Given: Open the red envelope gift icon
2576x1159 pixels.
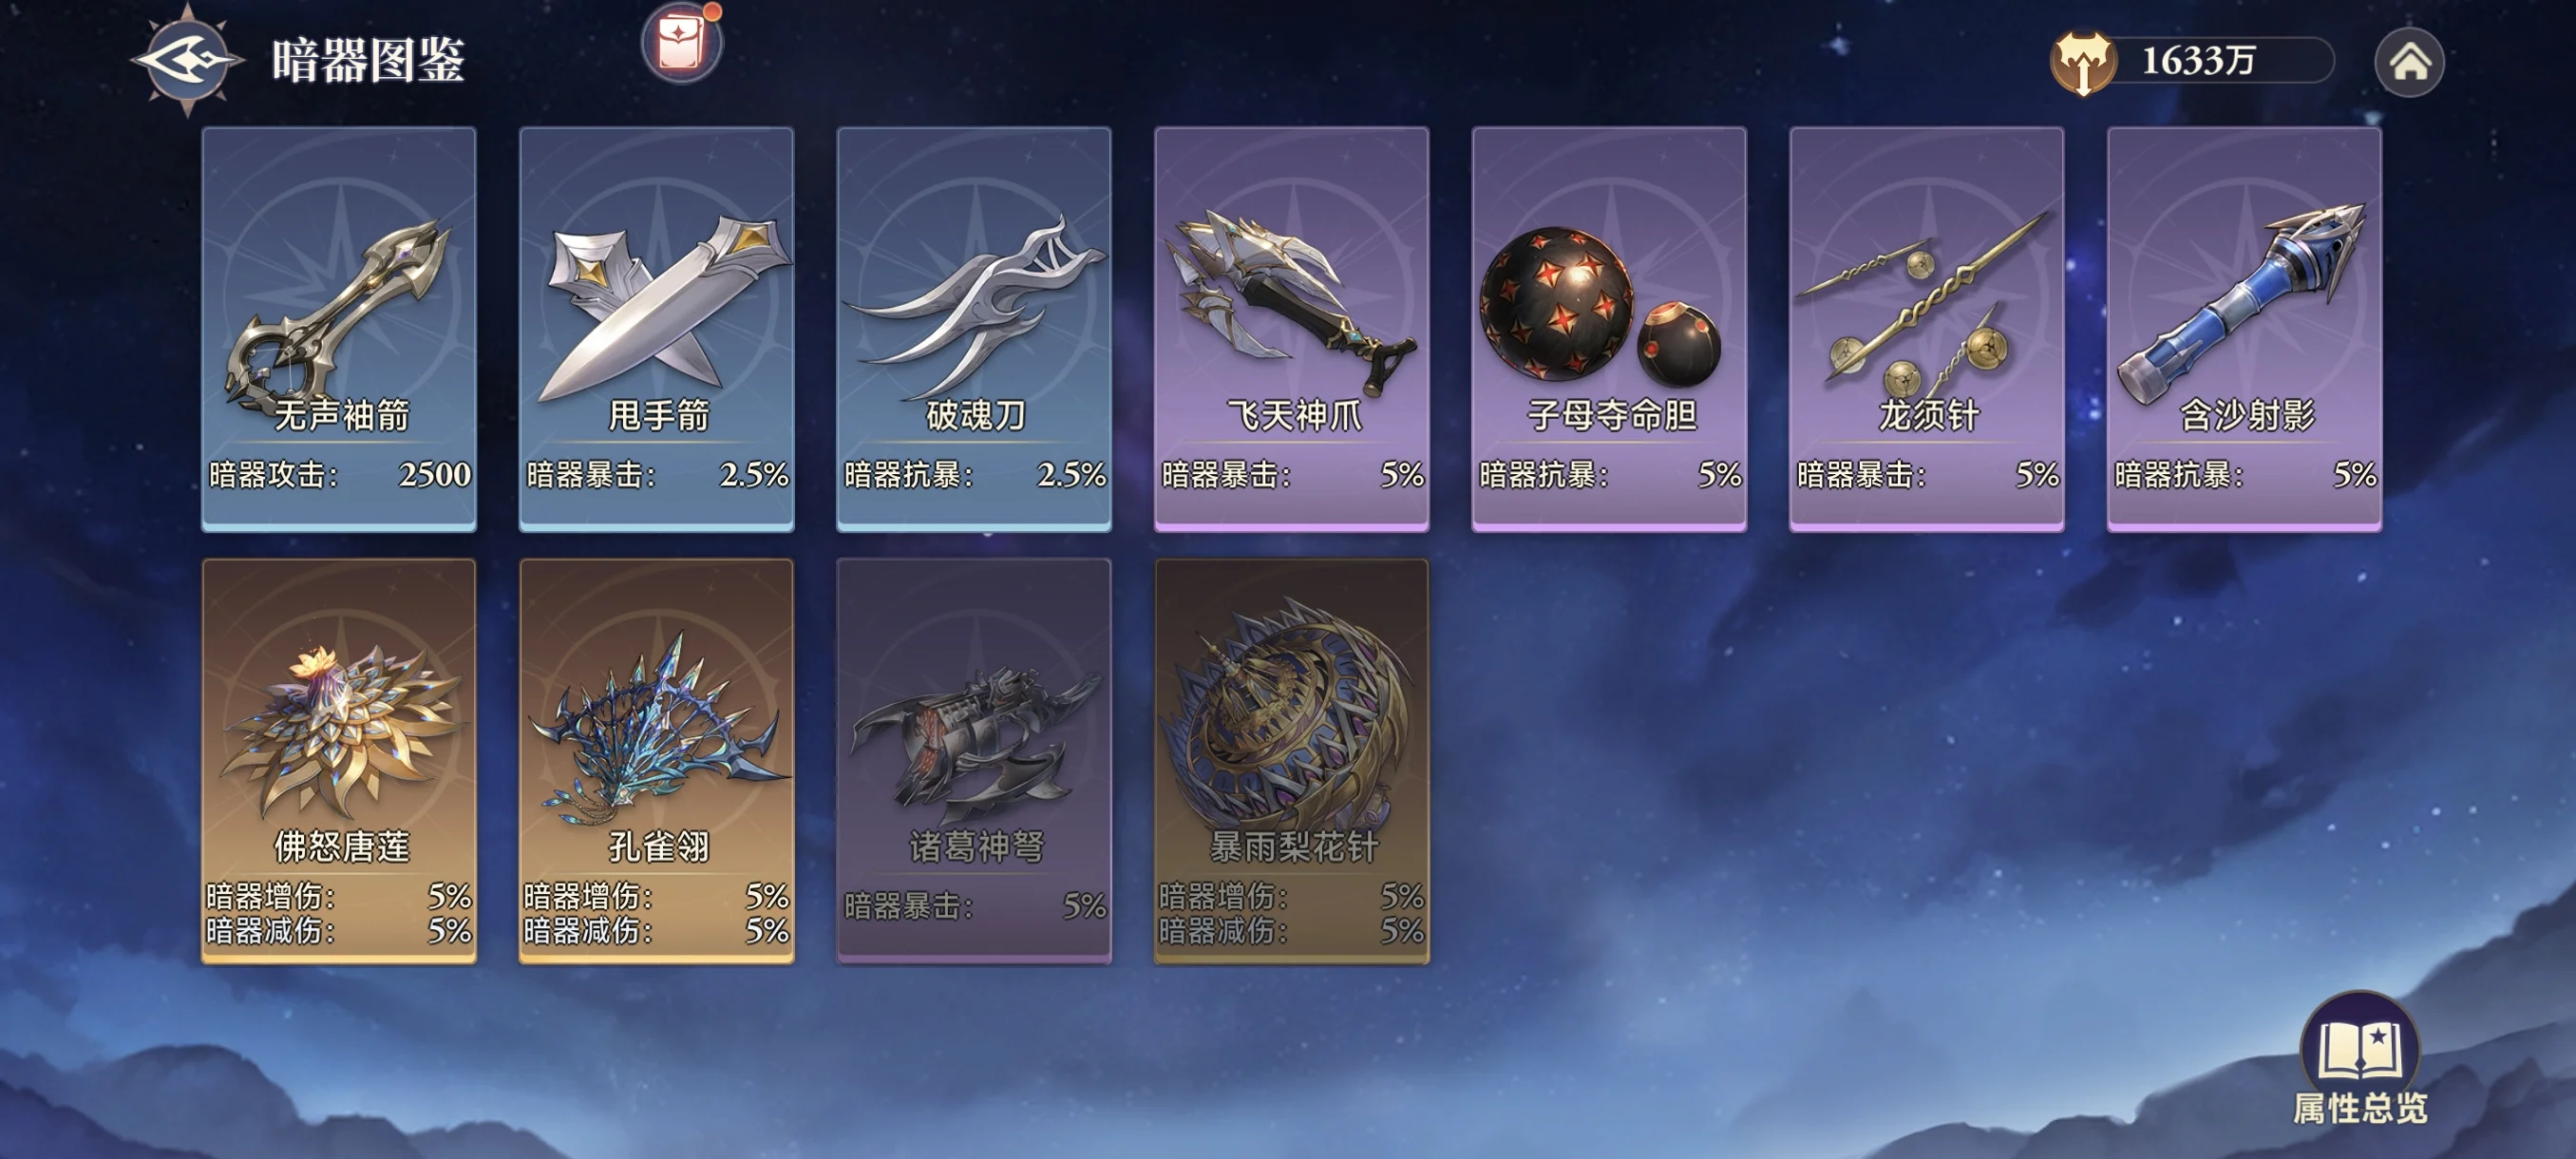Looking at the screenshot, I should click(x=682, y=43).
